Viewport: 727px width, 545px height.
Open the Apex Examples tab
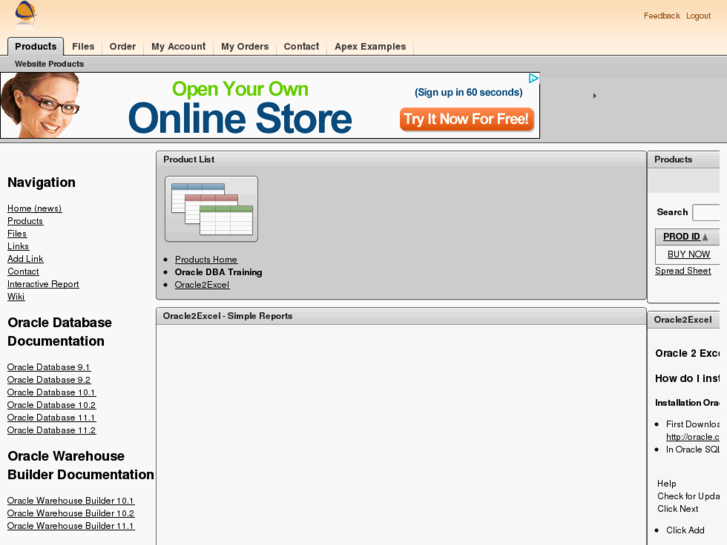(370, 46)
